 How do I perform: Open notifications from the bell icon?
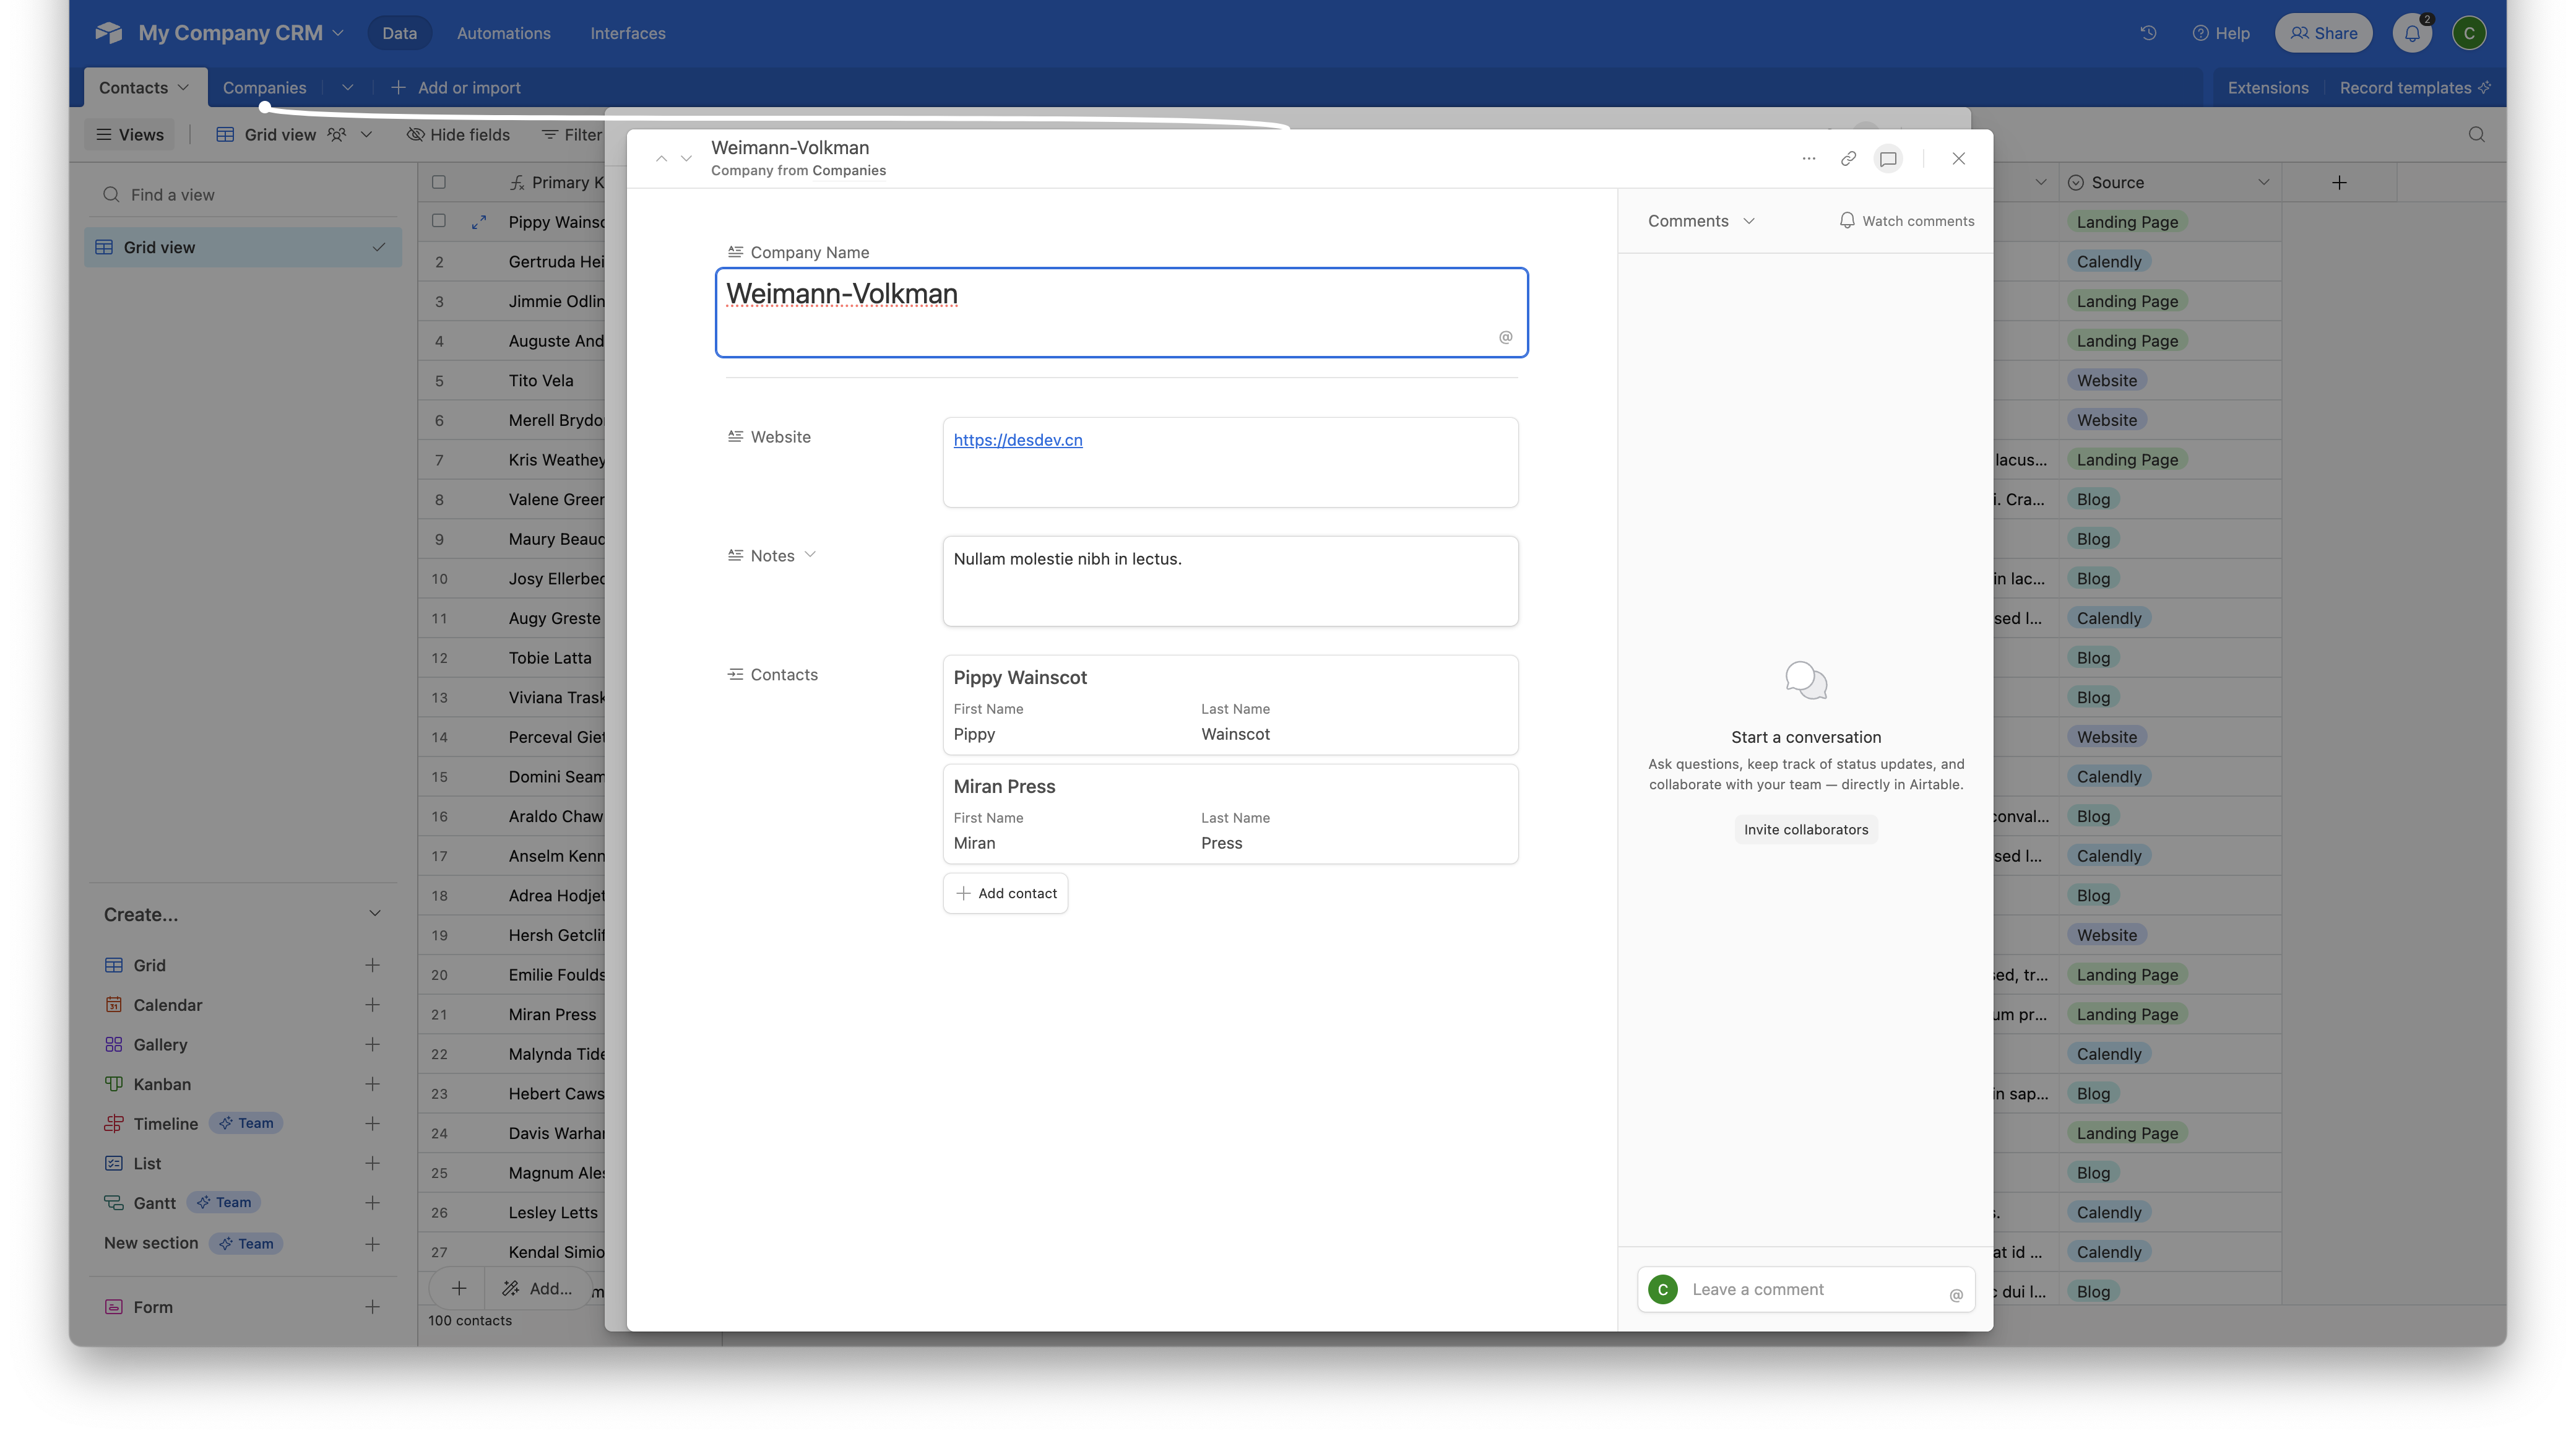(x=2411, y=32)
